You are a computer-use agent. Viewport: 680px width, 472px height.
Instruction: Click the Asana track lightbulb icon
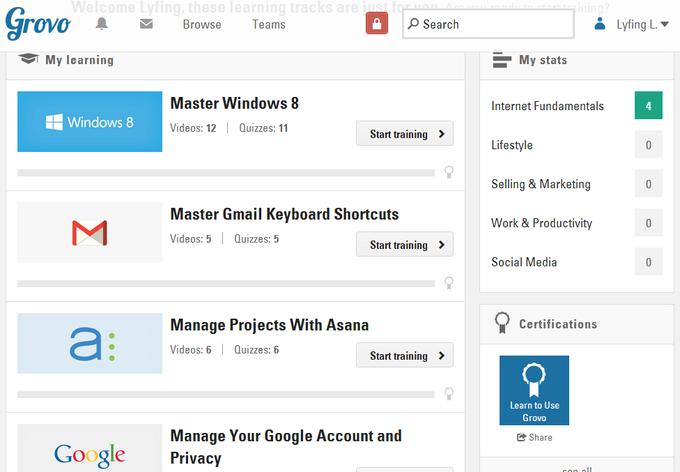pos(449,393)
